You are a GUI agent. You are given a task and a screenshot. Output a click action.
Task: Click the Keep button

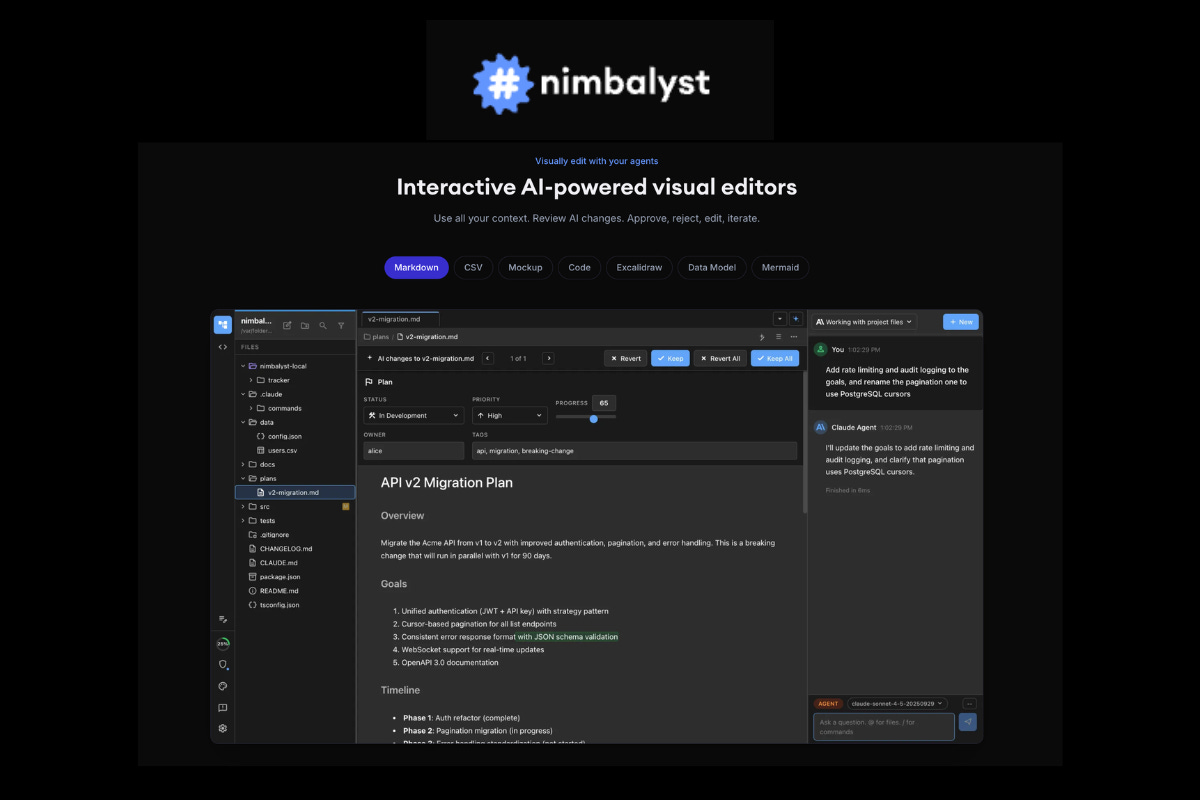670,358
